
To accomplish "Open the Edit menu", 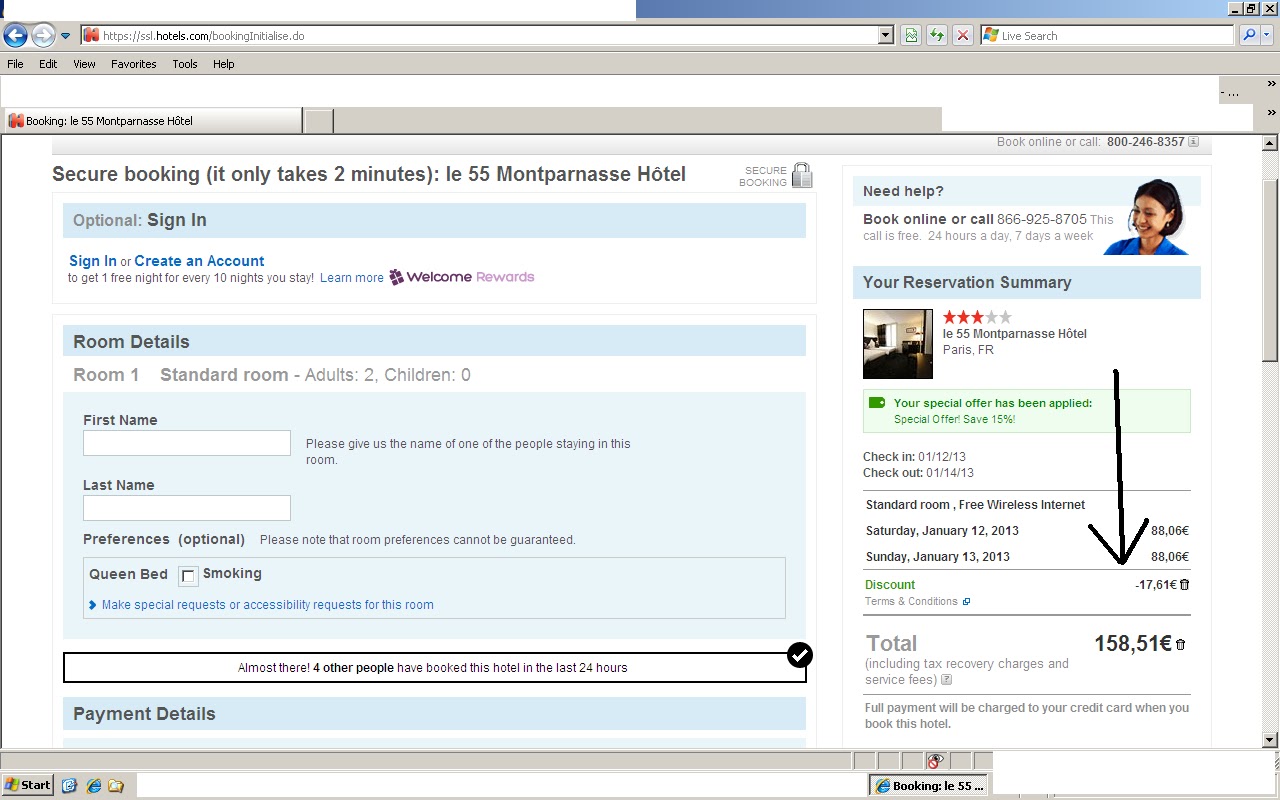I will 48,64.
